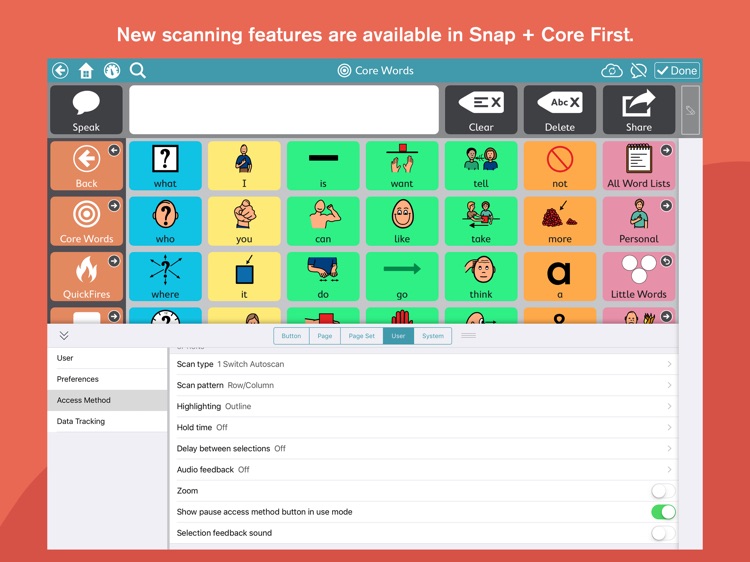Image resolution: width=750 pixels, height=562 pixels.
Task: Select the 'is' symbol tile
Action: [323, 166]
